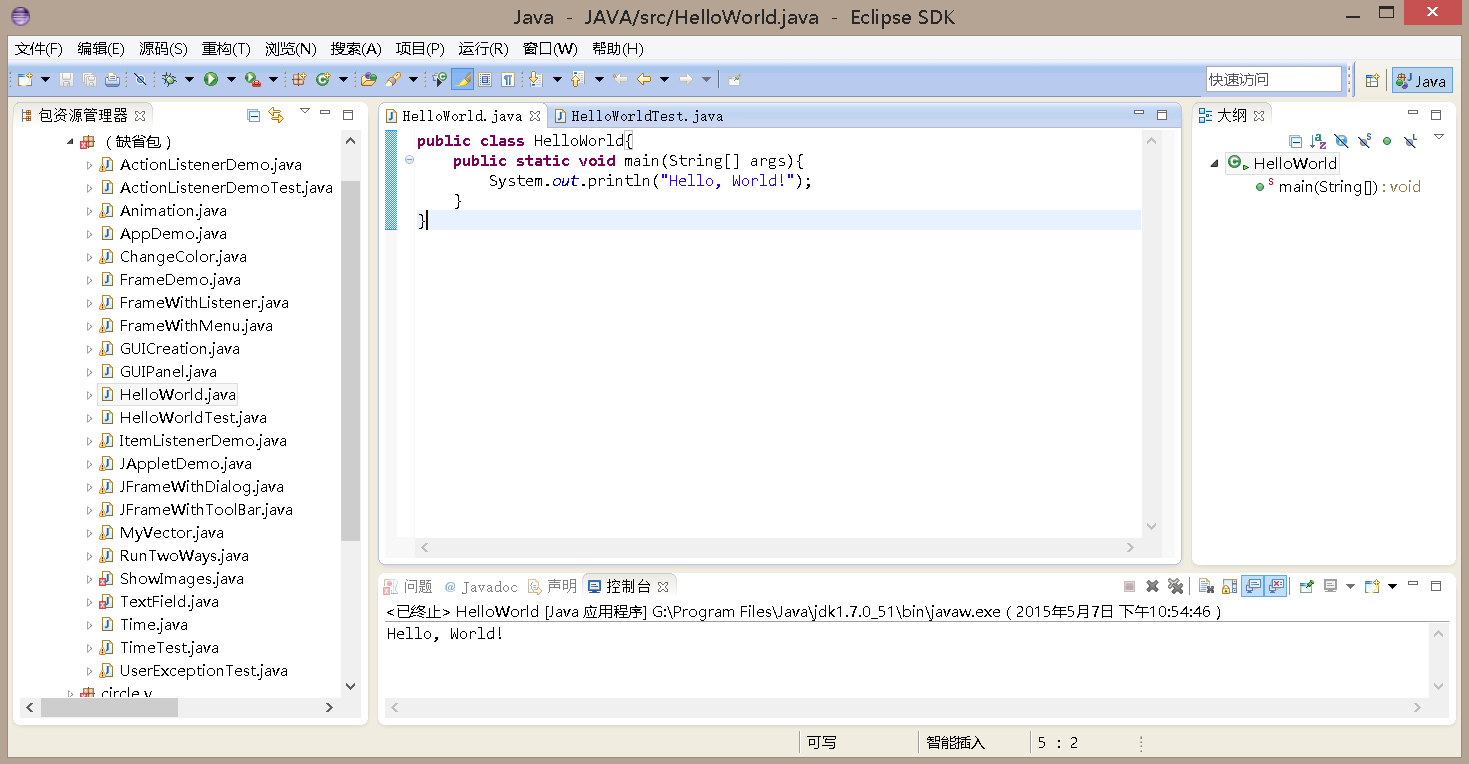Open the Back navigation history dropdown
Screen dimensions: 1469x764
pyautogui.click(x=664, y=79)
